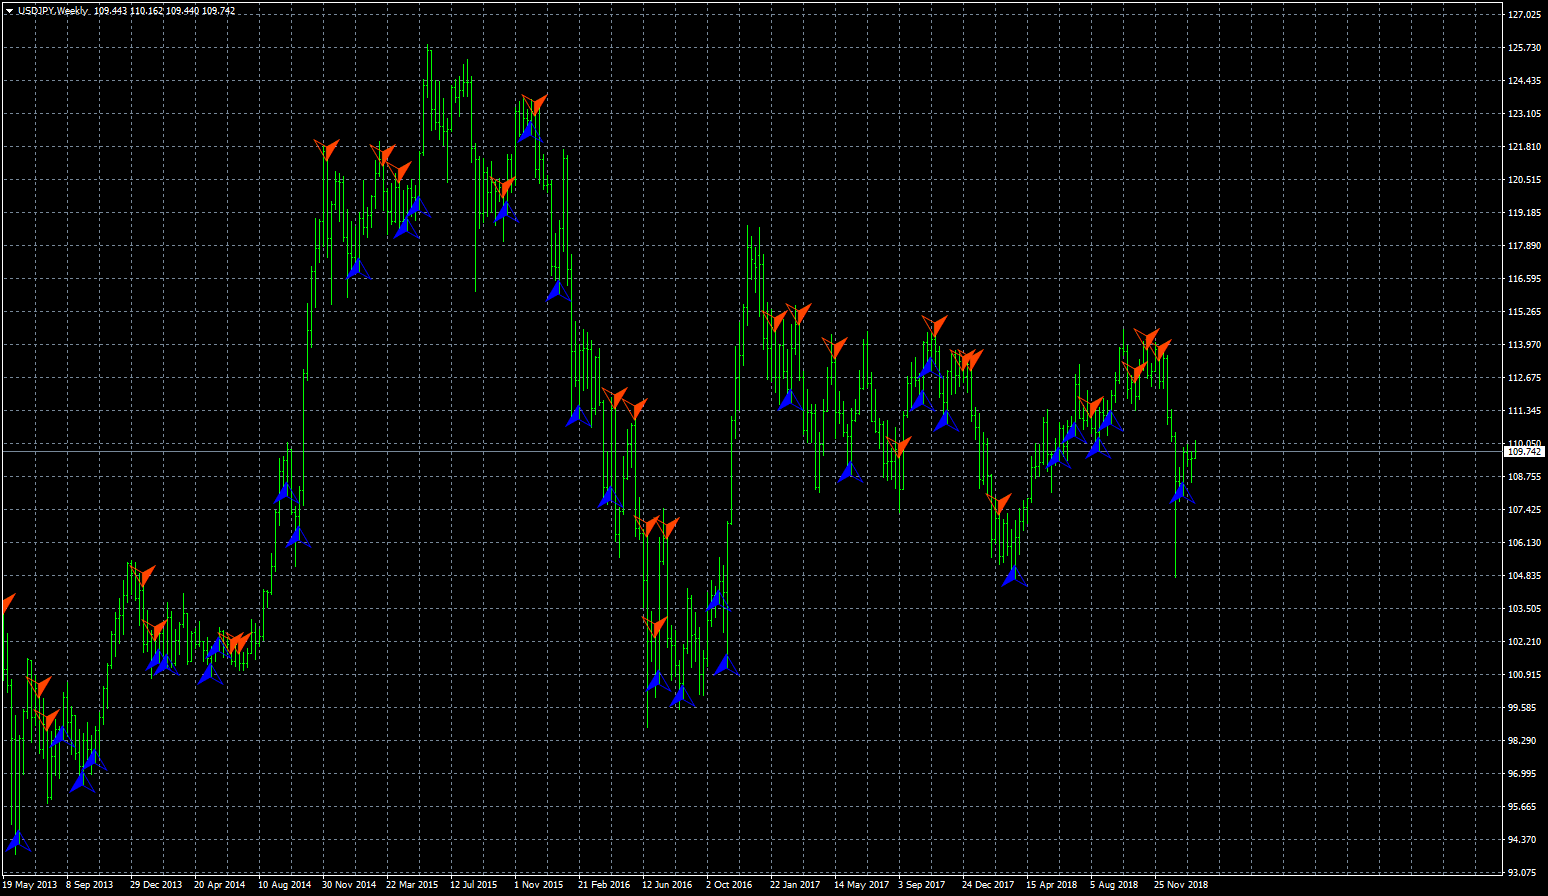Click the 100.915 price axis label
1548x896 pixels.
click(1523, 675)
